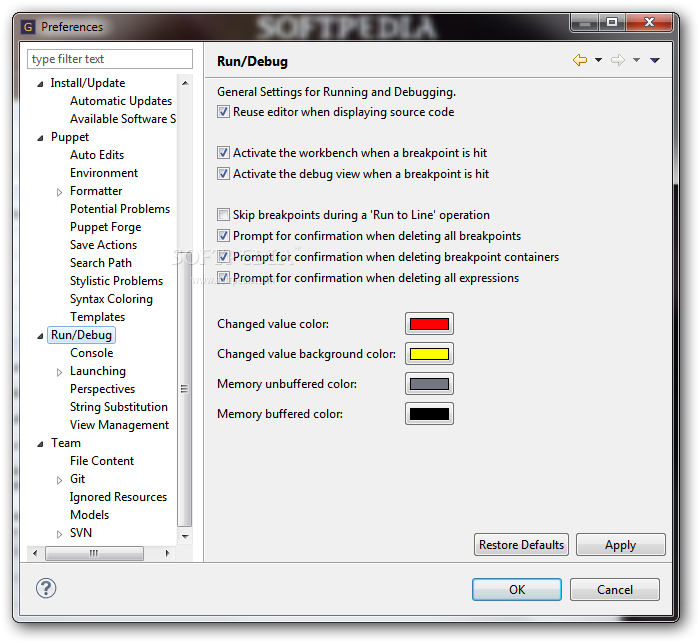Select Auto Edits under Puppet
Screen dimensions: 700x643
[97, 155]
